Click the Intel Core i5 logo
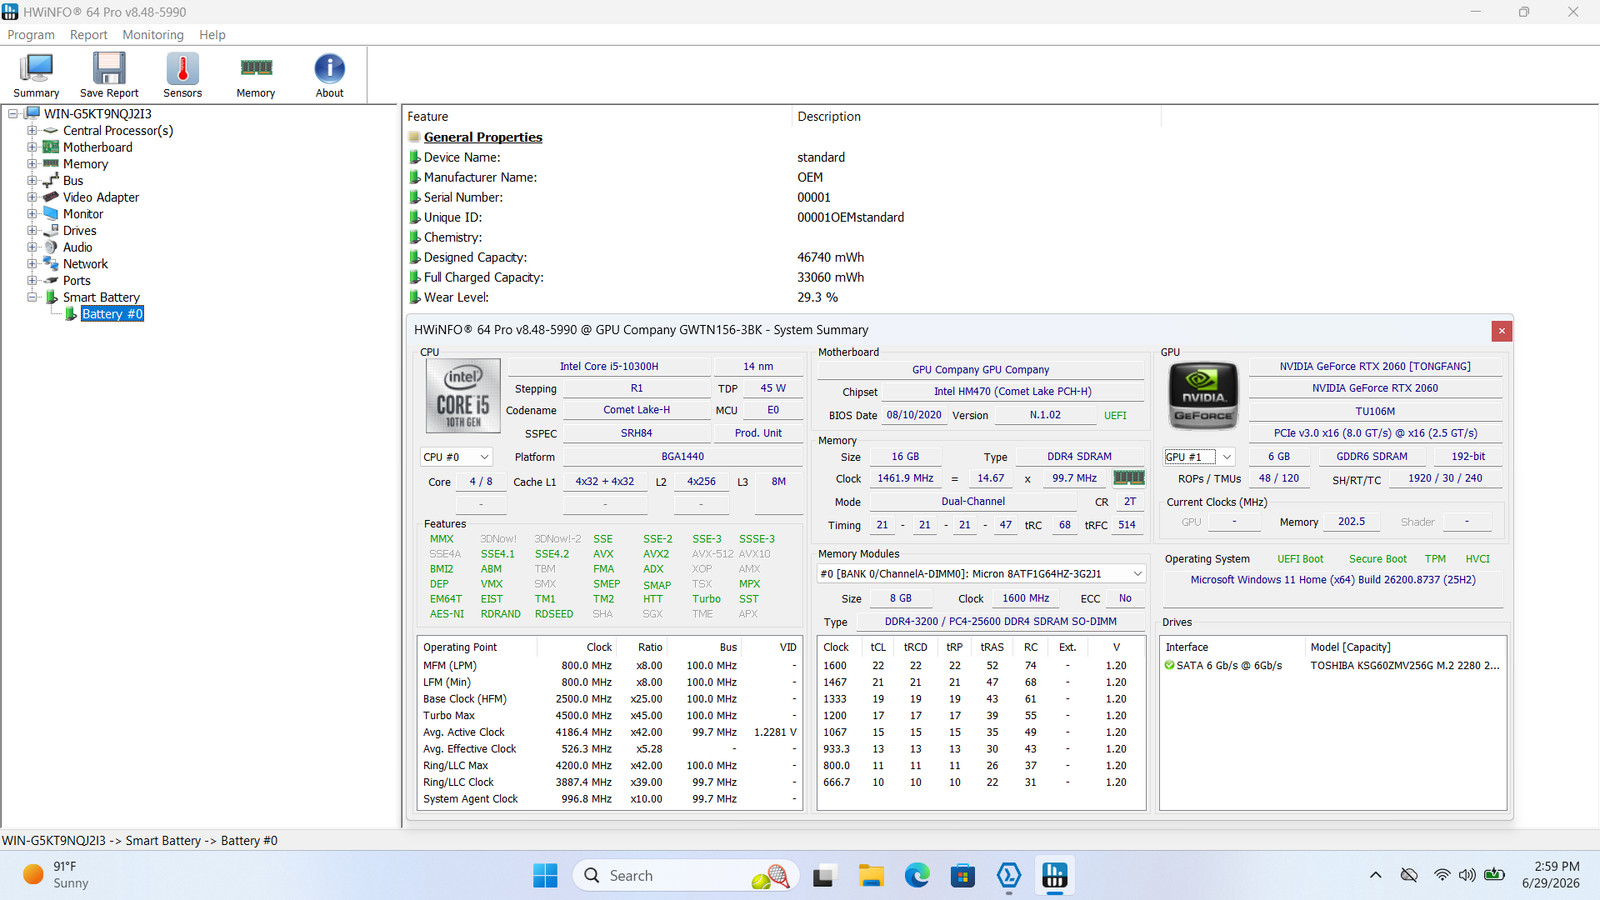This screenshot has height=900, width=1600. point(463,395)
